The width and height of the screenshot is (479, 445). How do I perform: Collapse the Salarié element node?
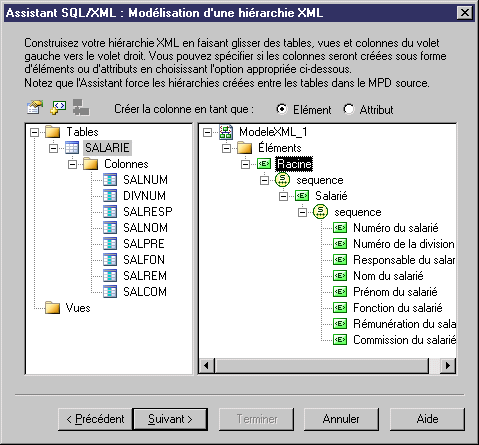tap(283, 196)
